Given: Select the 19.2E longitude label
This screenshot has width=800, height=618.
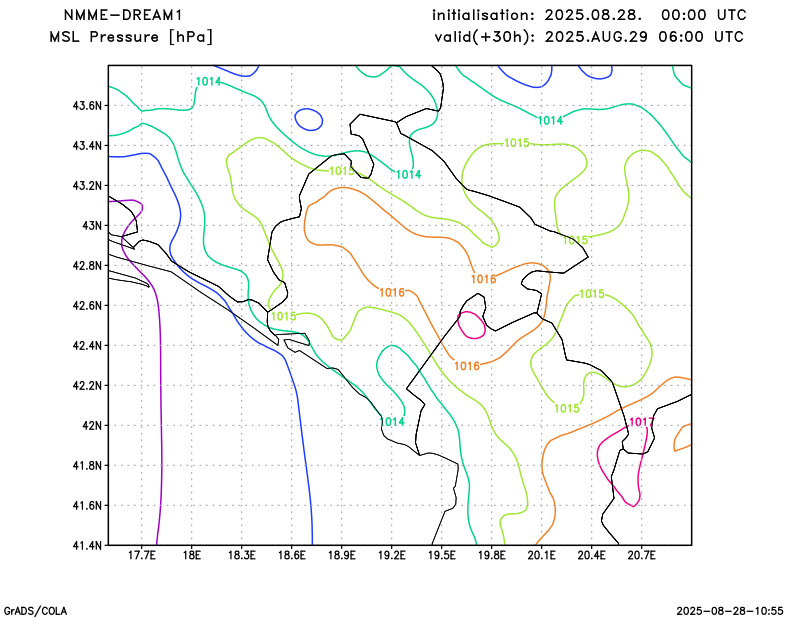Looking at the screenshot, I should click(391, 555).
